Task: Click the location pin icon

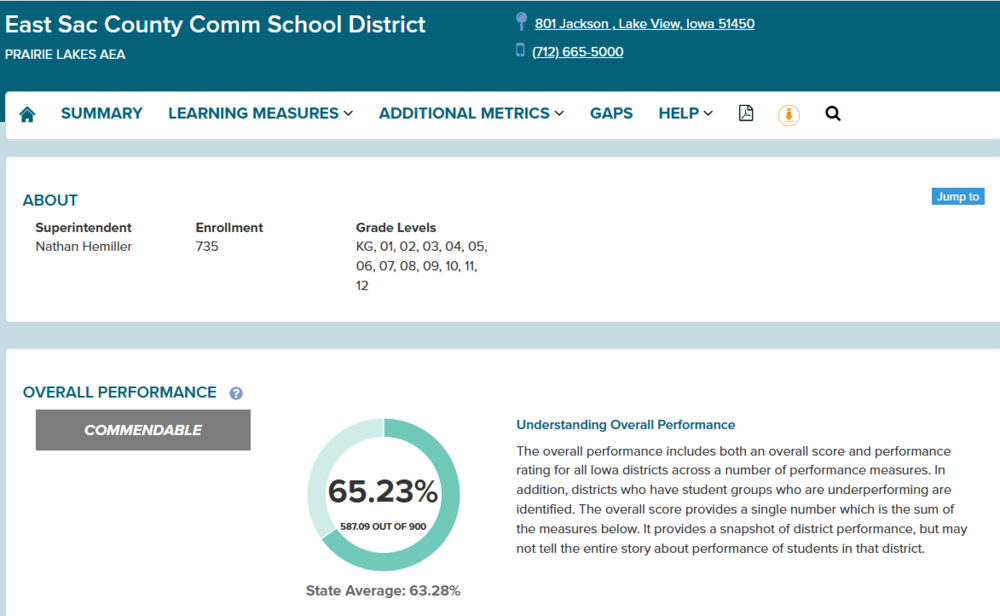Action: [521, 22]
